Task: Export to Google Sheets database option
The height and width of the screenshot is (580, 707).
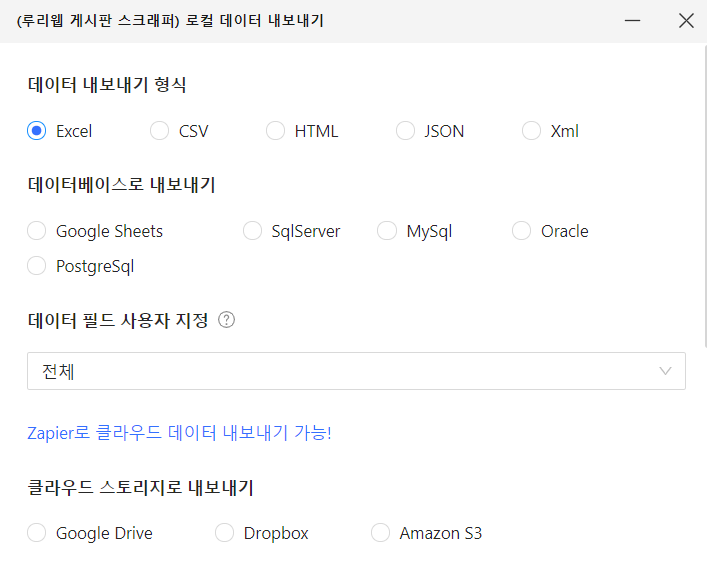Action: coord(37,231)
